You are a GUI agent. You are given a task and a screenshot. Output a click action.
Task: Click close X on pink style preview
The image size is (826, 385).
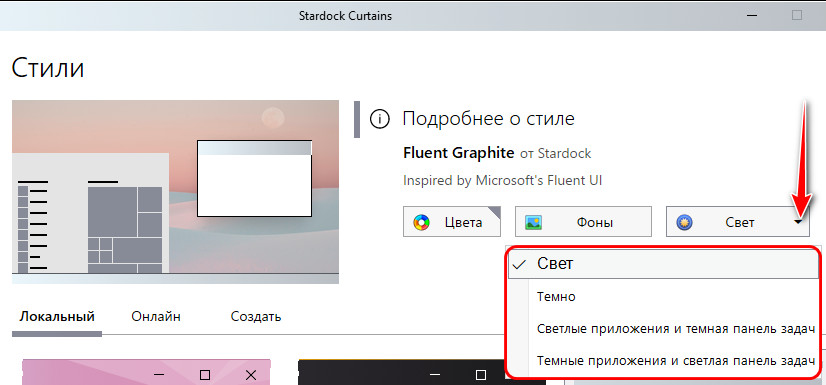[x=251, y=374]
